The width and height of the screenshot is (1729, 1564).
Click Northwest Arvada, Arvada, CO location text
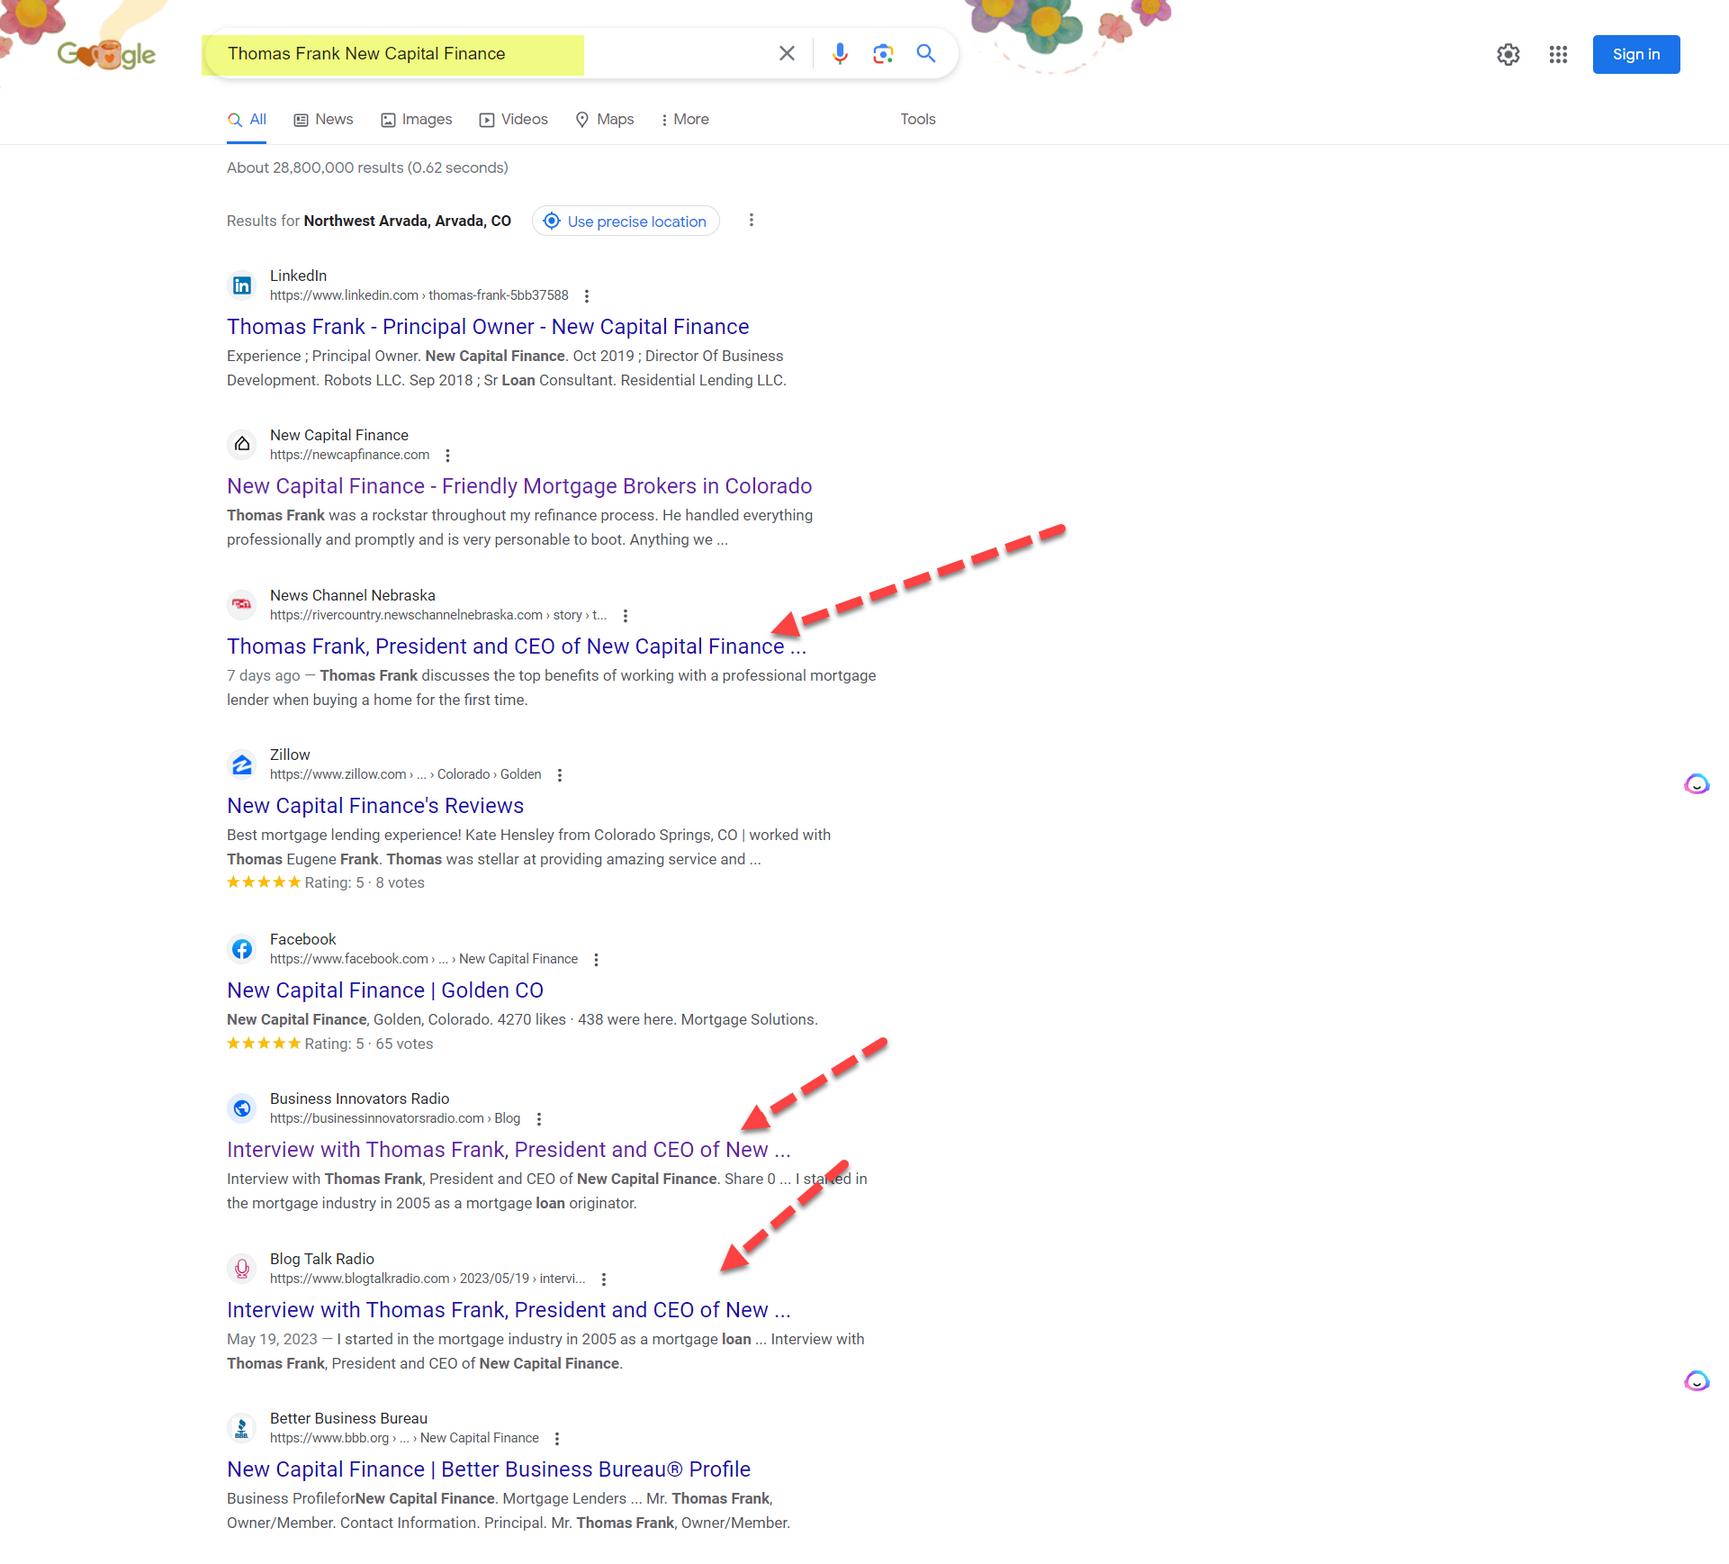pyautogui.click(x=407, y=221)
